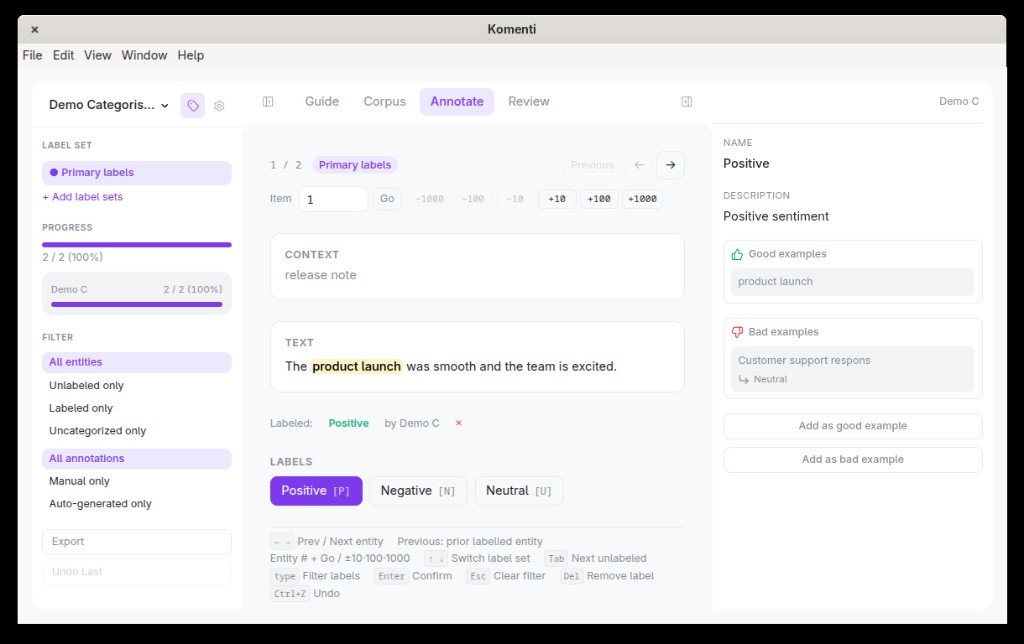
Task: Apply the Negative [N] label
Action: (x=418, y=491)
